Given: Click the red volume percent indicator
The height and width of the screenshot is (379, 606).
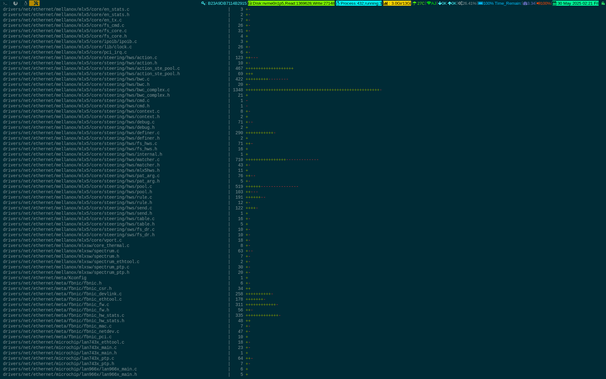Looking at the screenshot, I should click(544, 3).
